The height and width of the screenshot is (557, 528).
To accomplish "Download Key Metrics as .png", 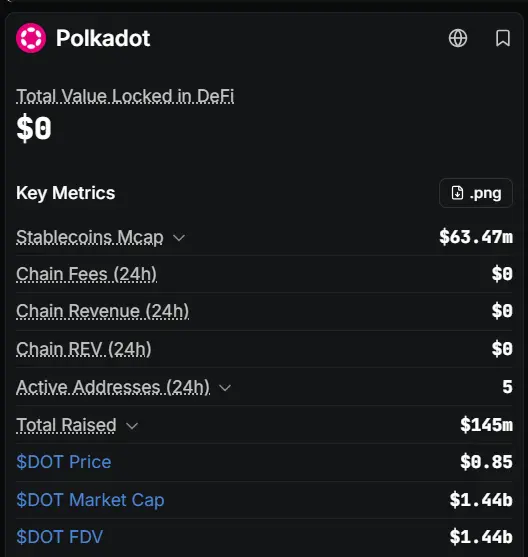I will point(476,193).
